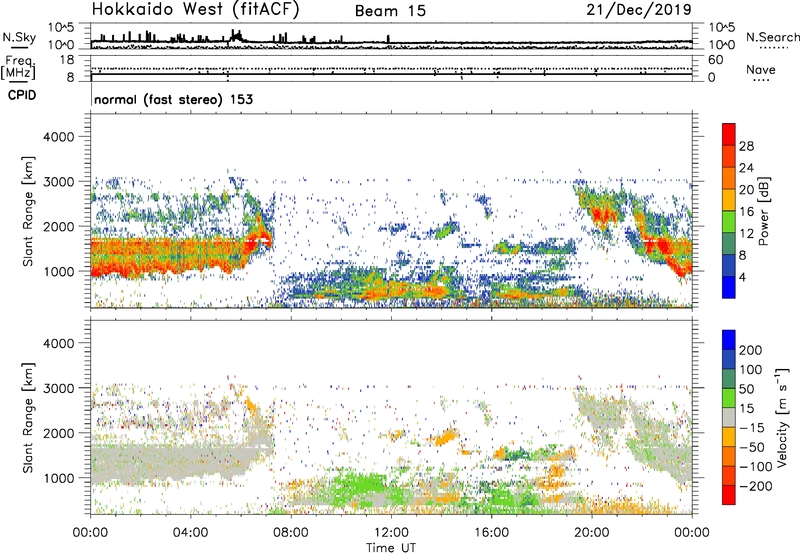Click the gray band of velocity colorbar

click(729, 417)
